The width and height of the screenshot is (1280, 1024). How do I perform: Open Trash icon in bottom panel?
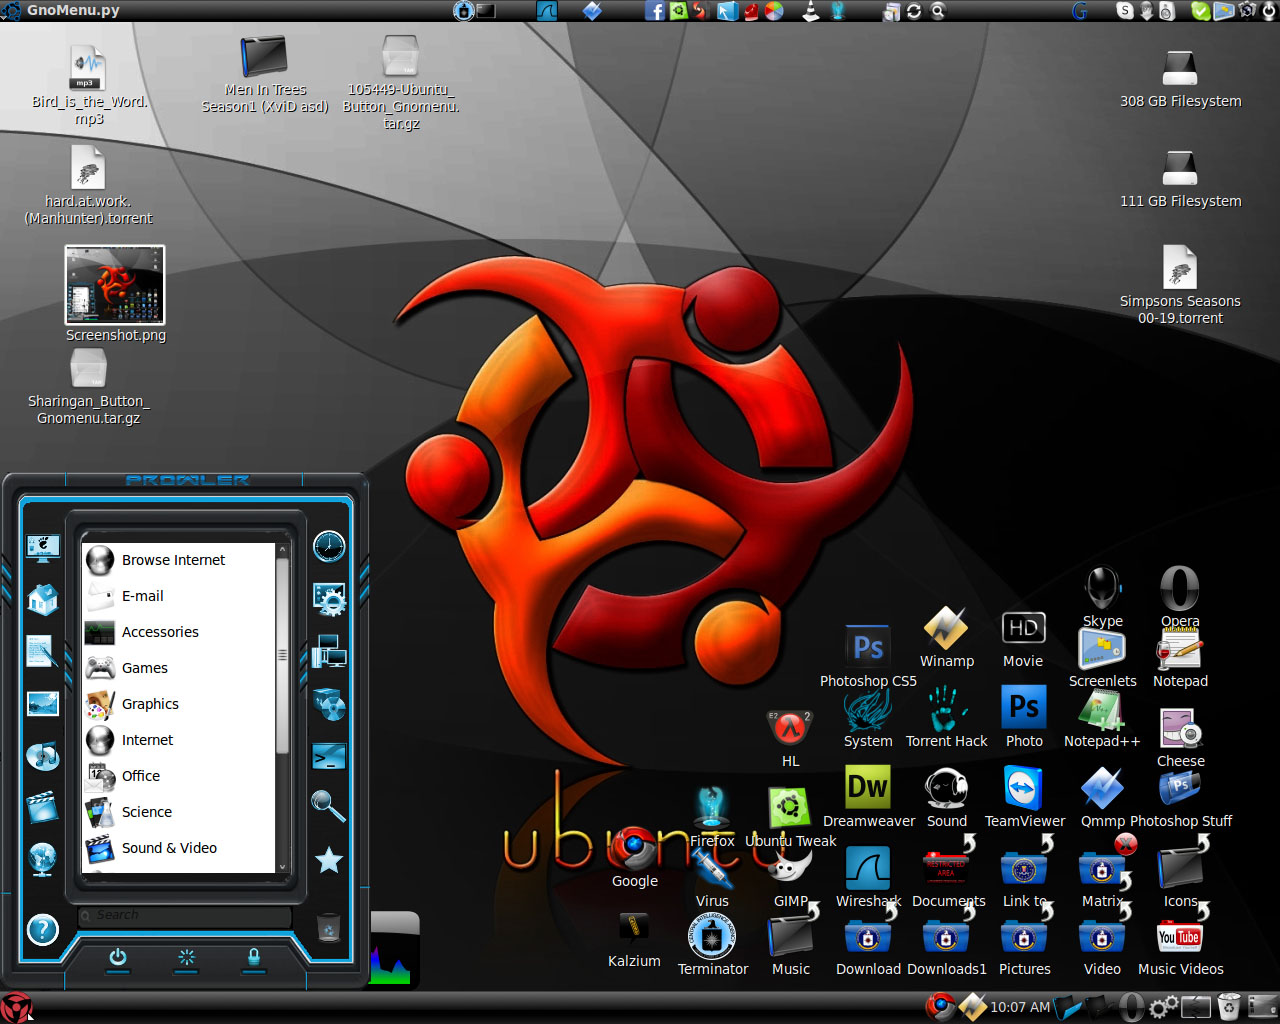1229,1007
